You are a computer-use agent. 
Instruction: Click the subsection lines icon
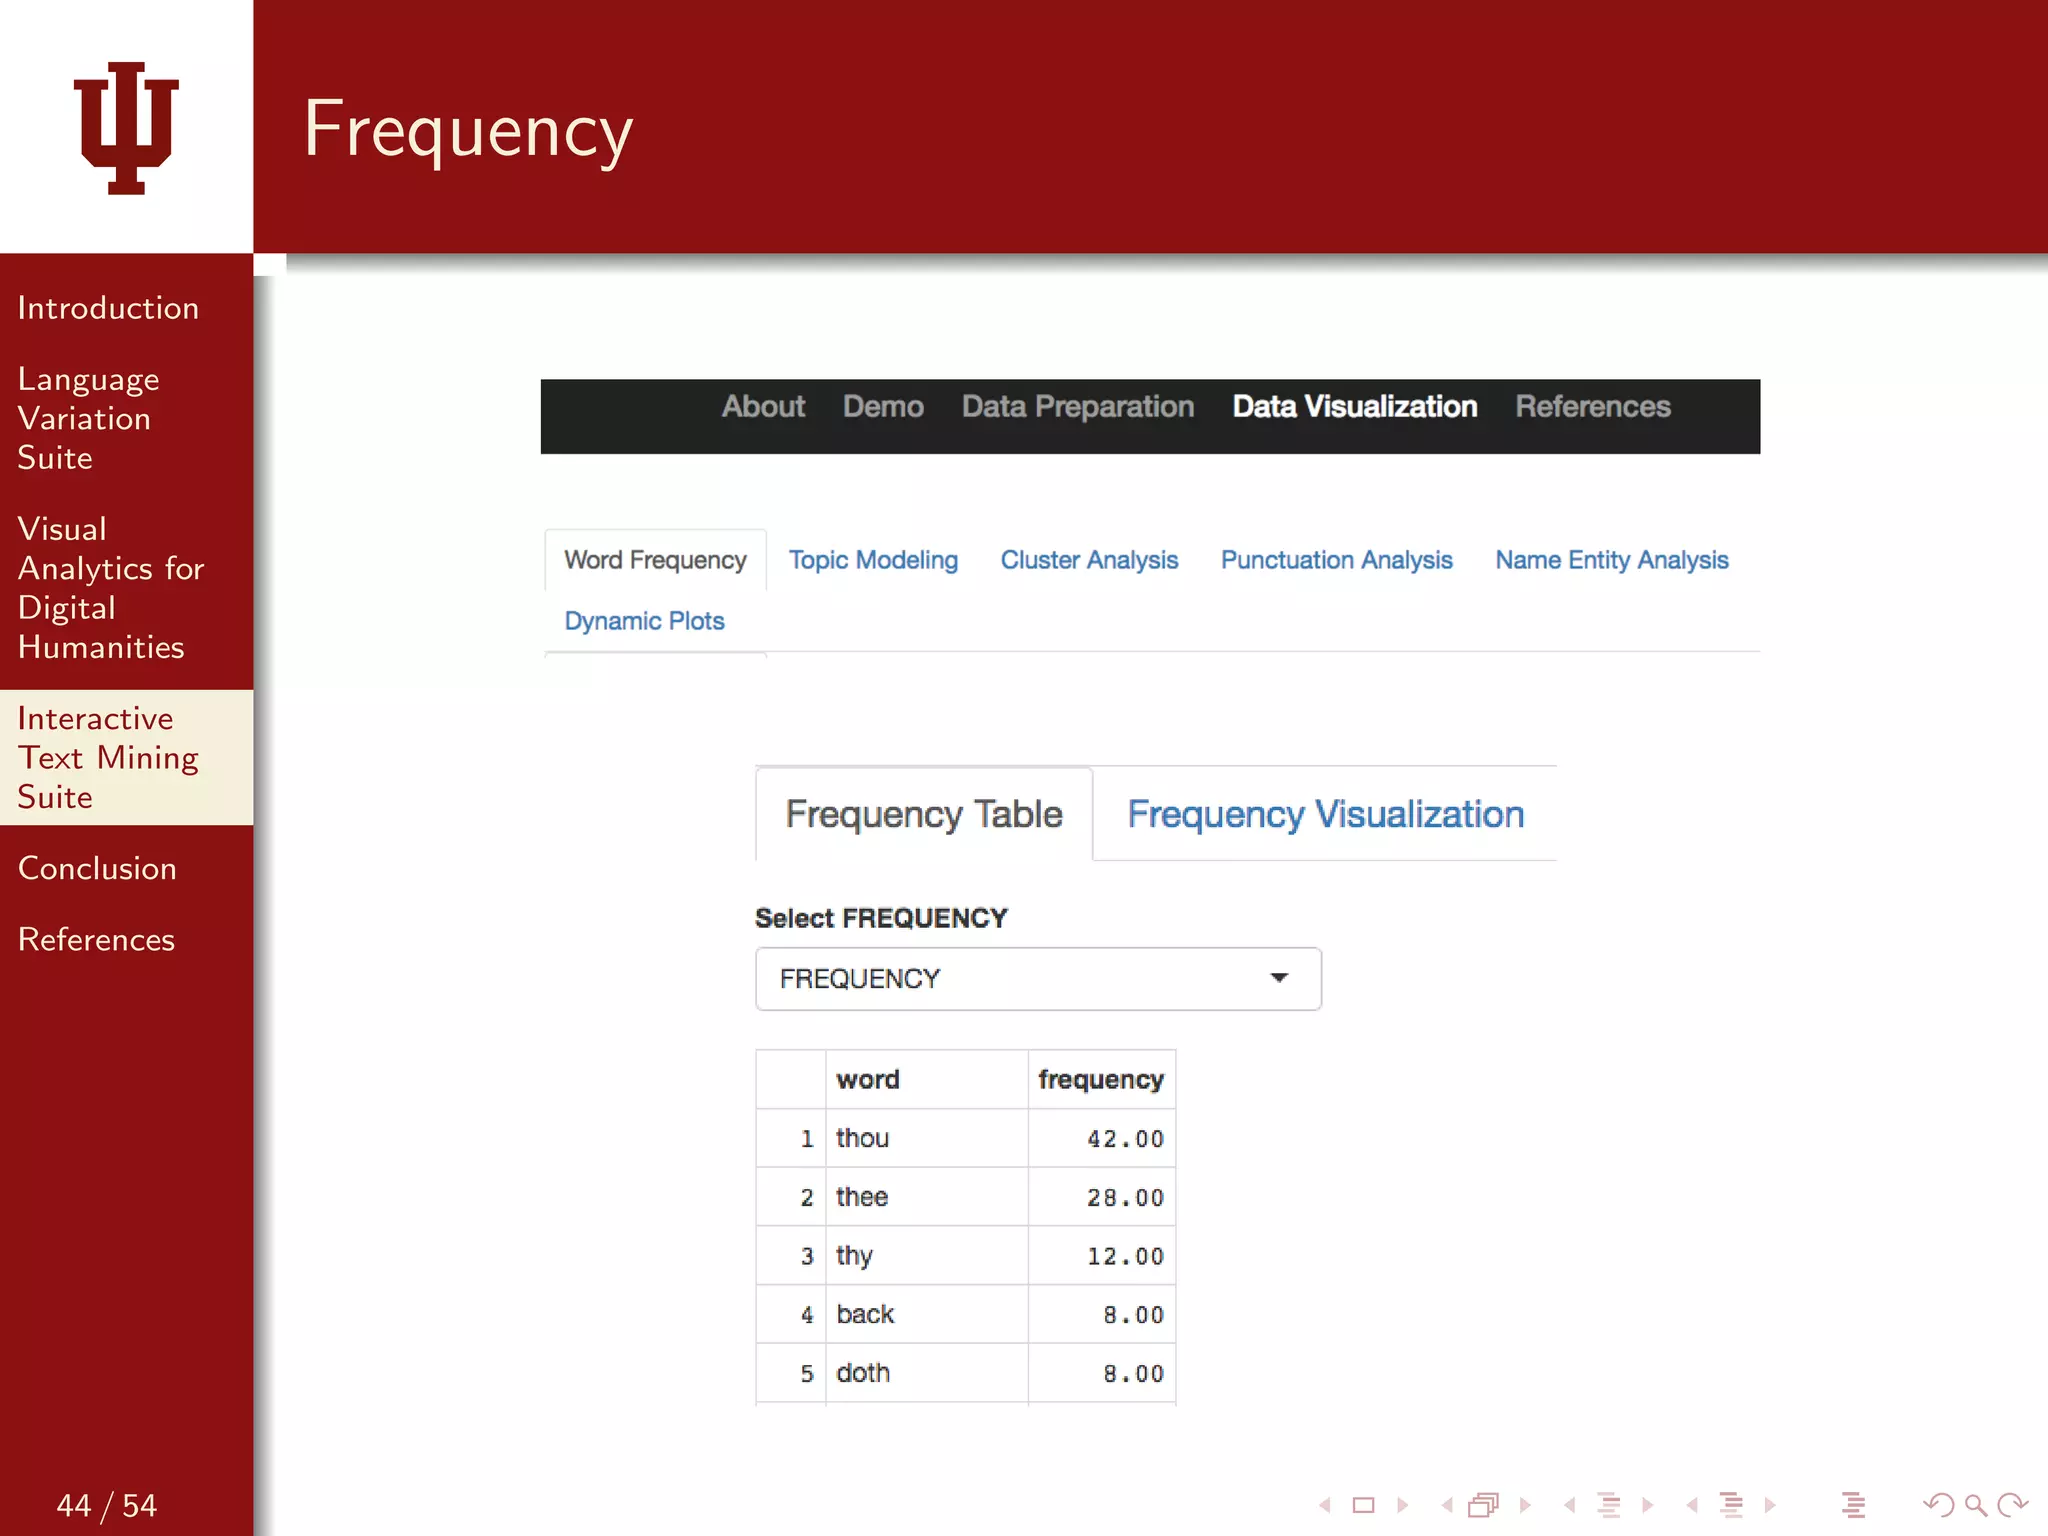point(1609,1505)
